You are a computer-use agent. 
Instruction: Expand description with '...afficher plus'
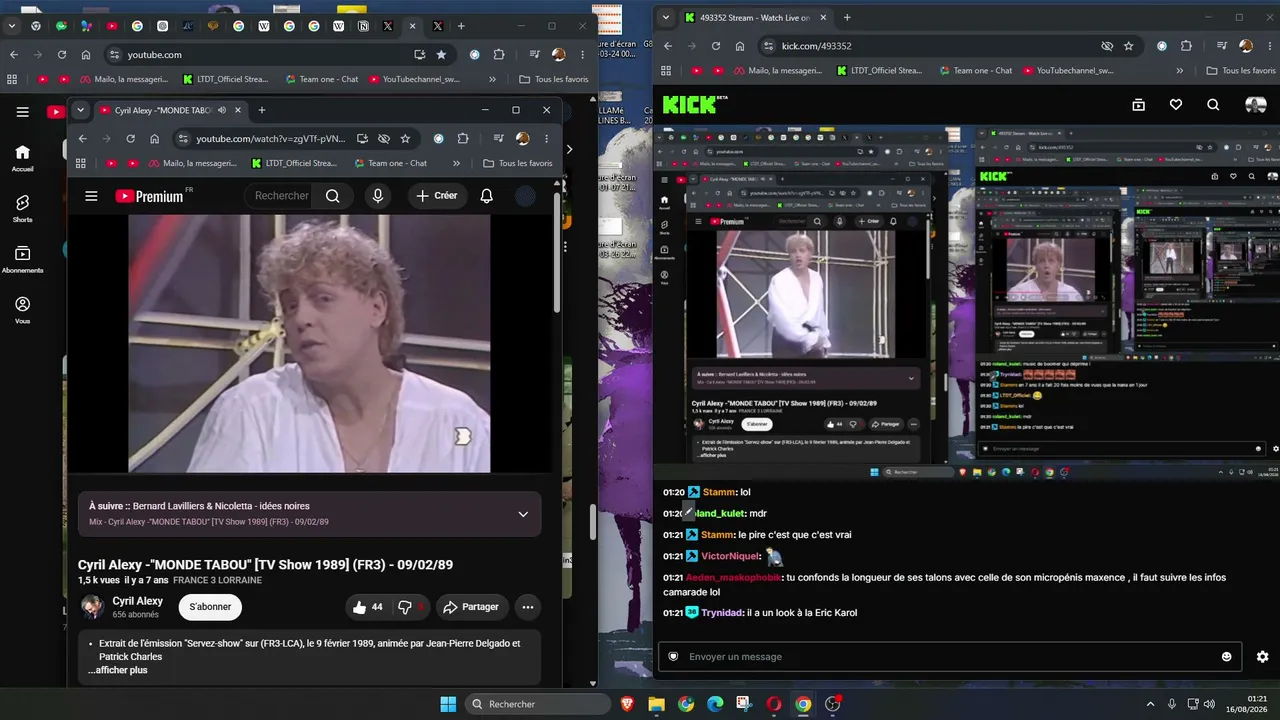119,670
